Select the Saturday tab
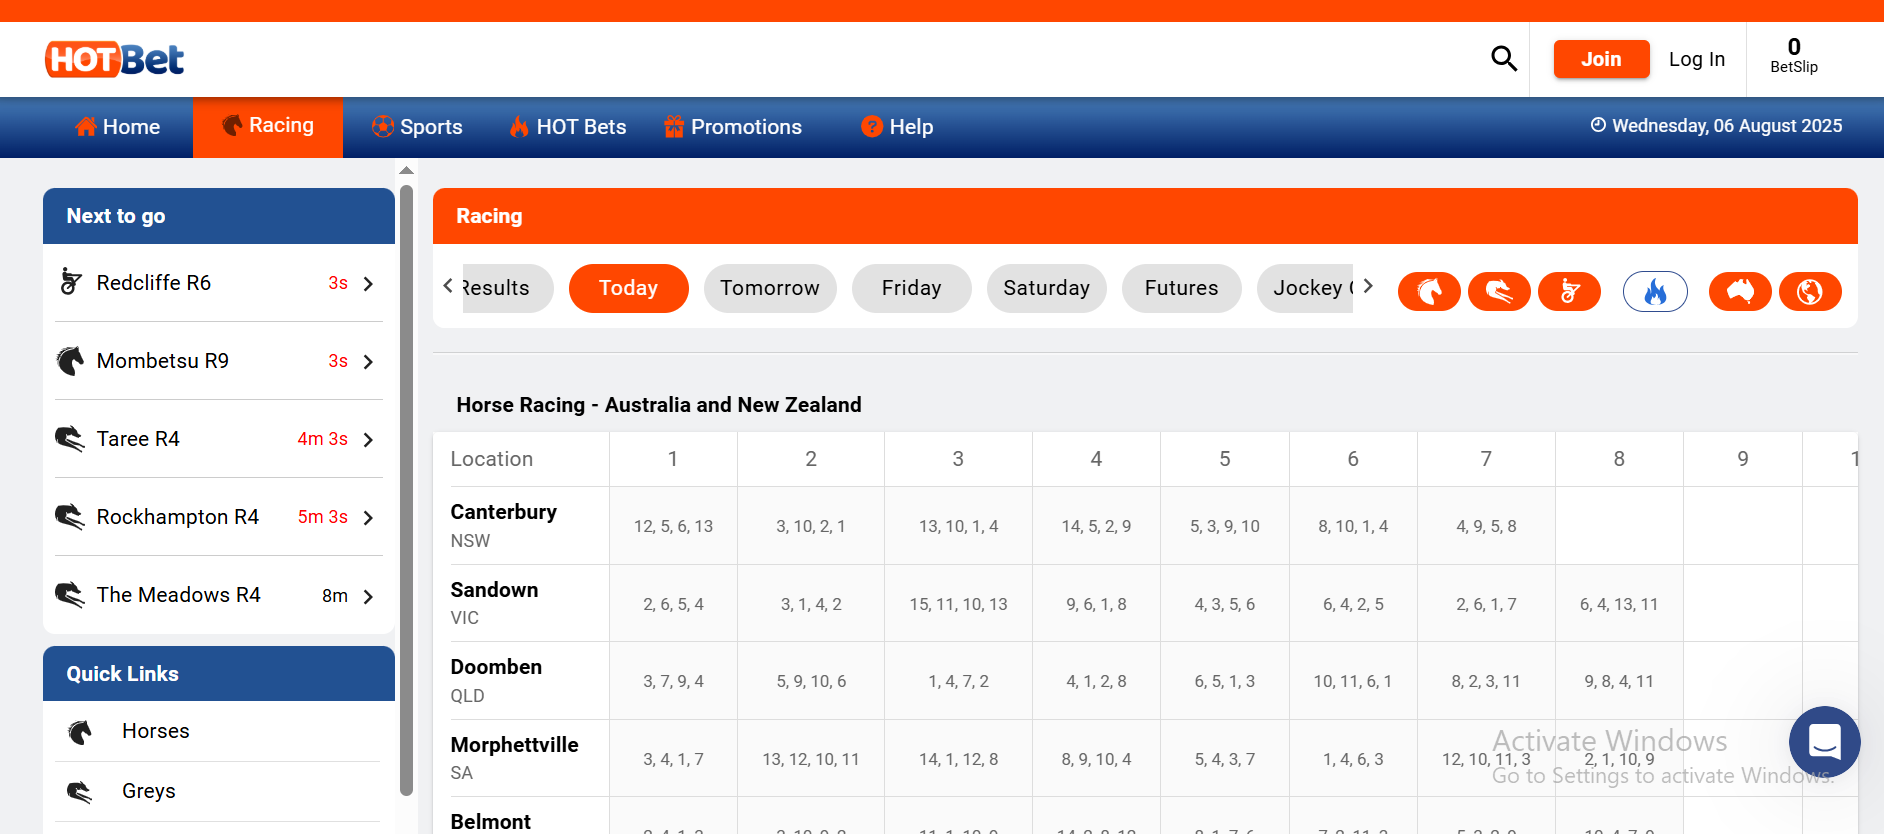The width and height of the screenshot is (1884, 834). (x=1046, y=288)
